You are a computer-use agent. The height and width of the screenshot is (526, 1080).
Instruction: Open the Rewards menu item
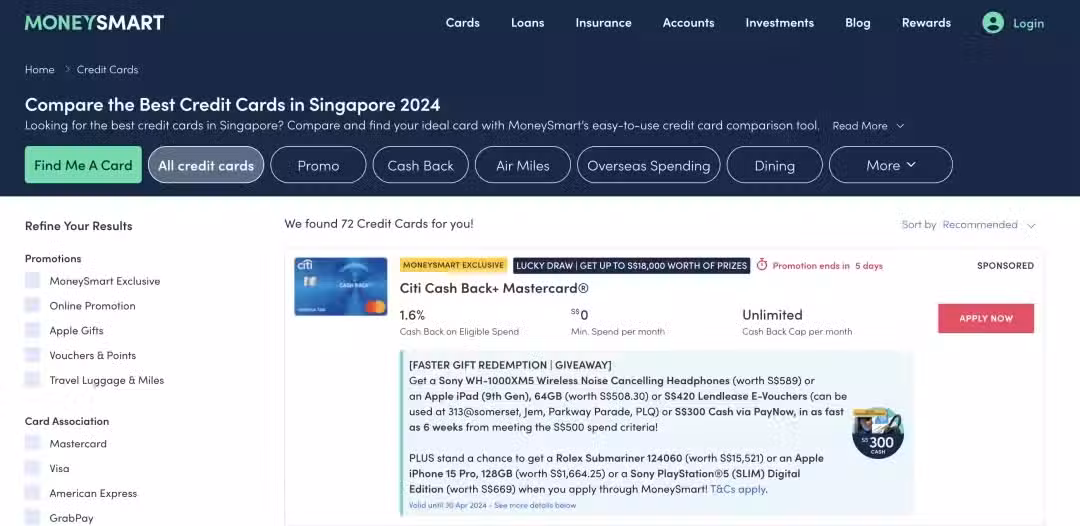click(x=926, y=23)
